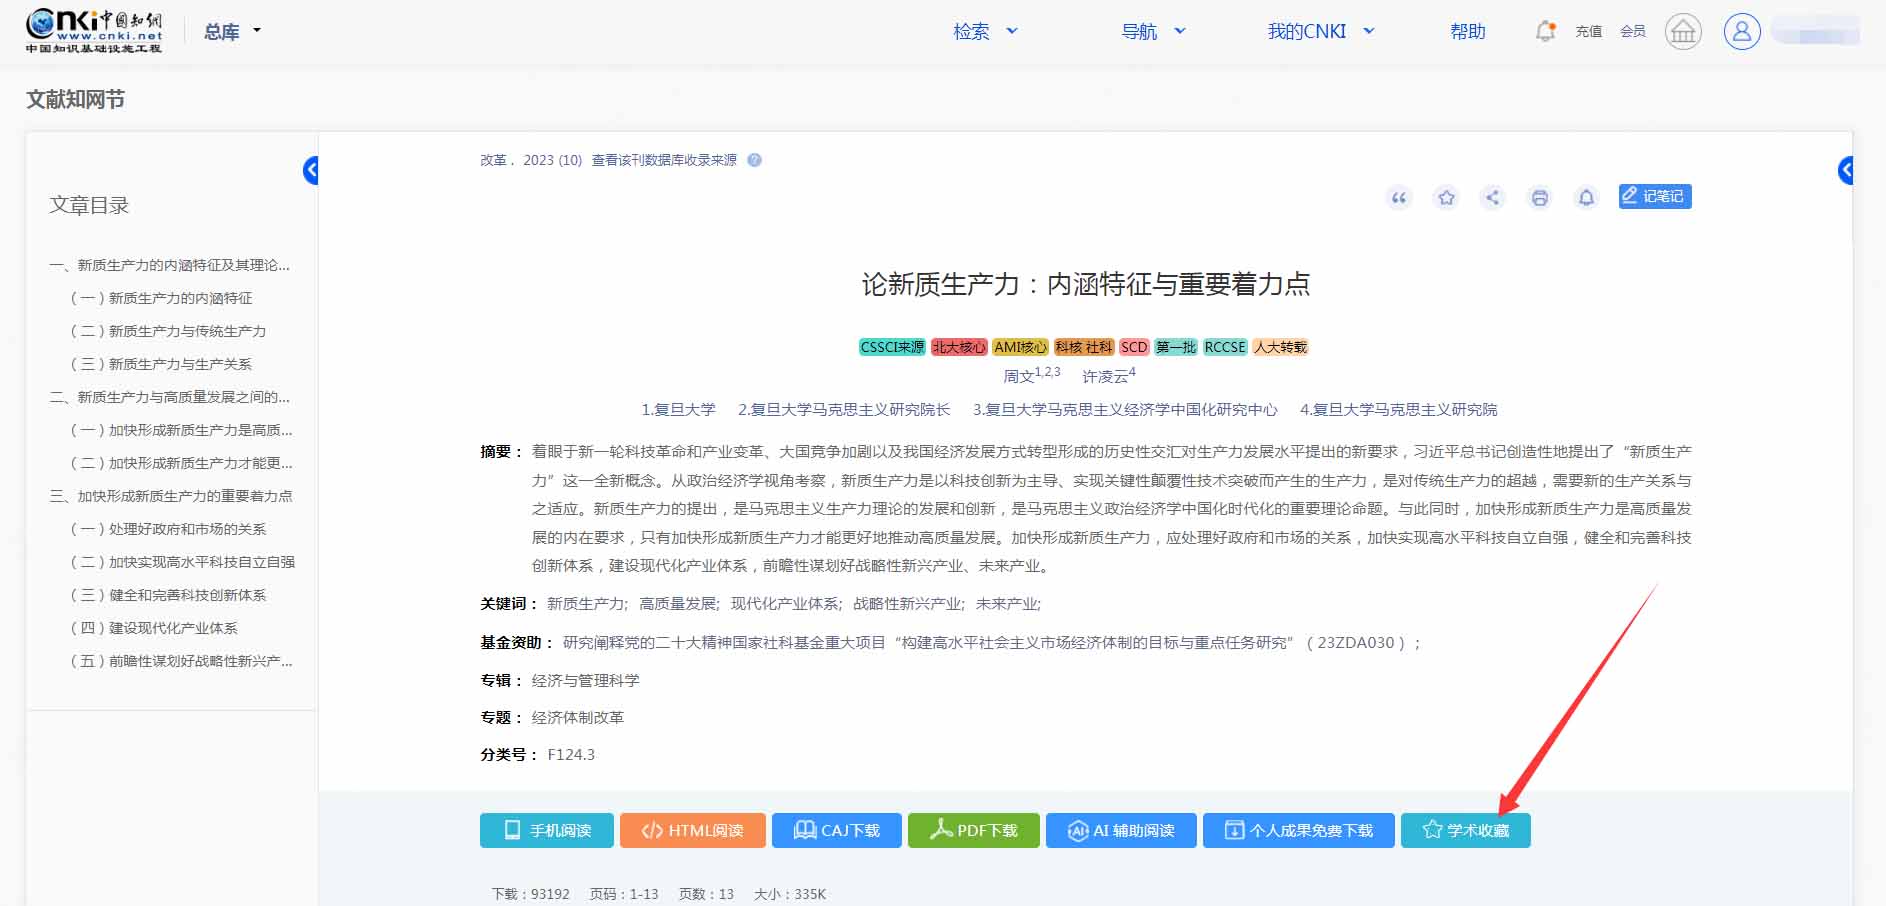The width and height of the screenshot is (1886, 906).
Task: Click the help question mark icon
Action: tap(754, 160)
